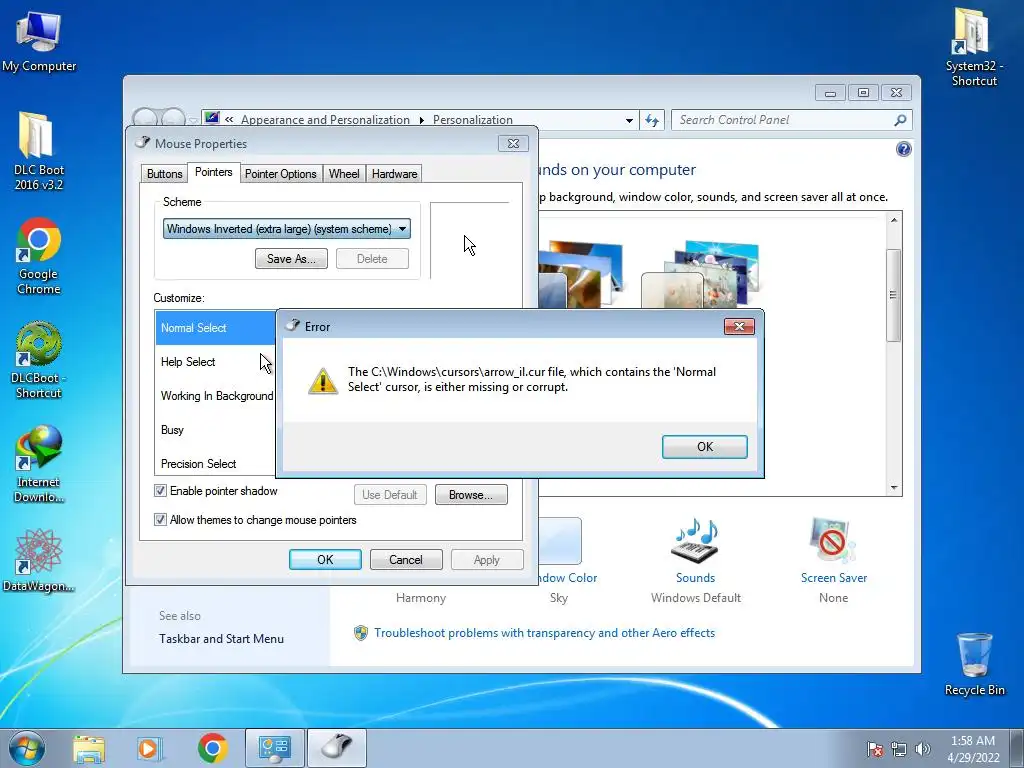Click Save As... scheme button

click(291, 259)
